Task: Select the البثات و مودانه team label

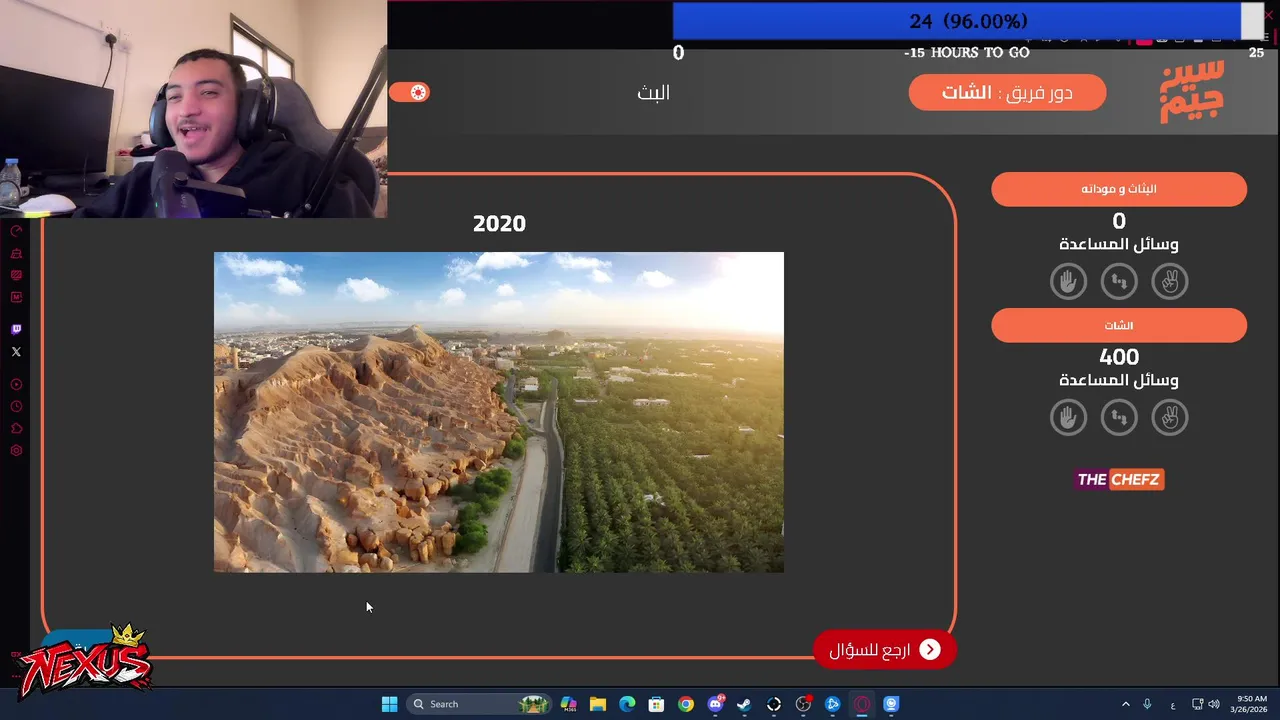Action: pos(1119,189)
